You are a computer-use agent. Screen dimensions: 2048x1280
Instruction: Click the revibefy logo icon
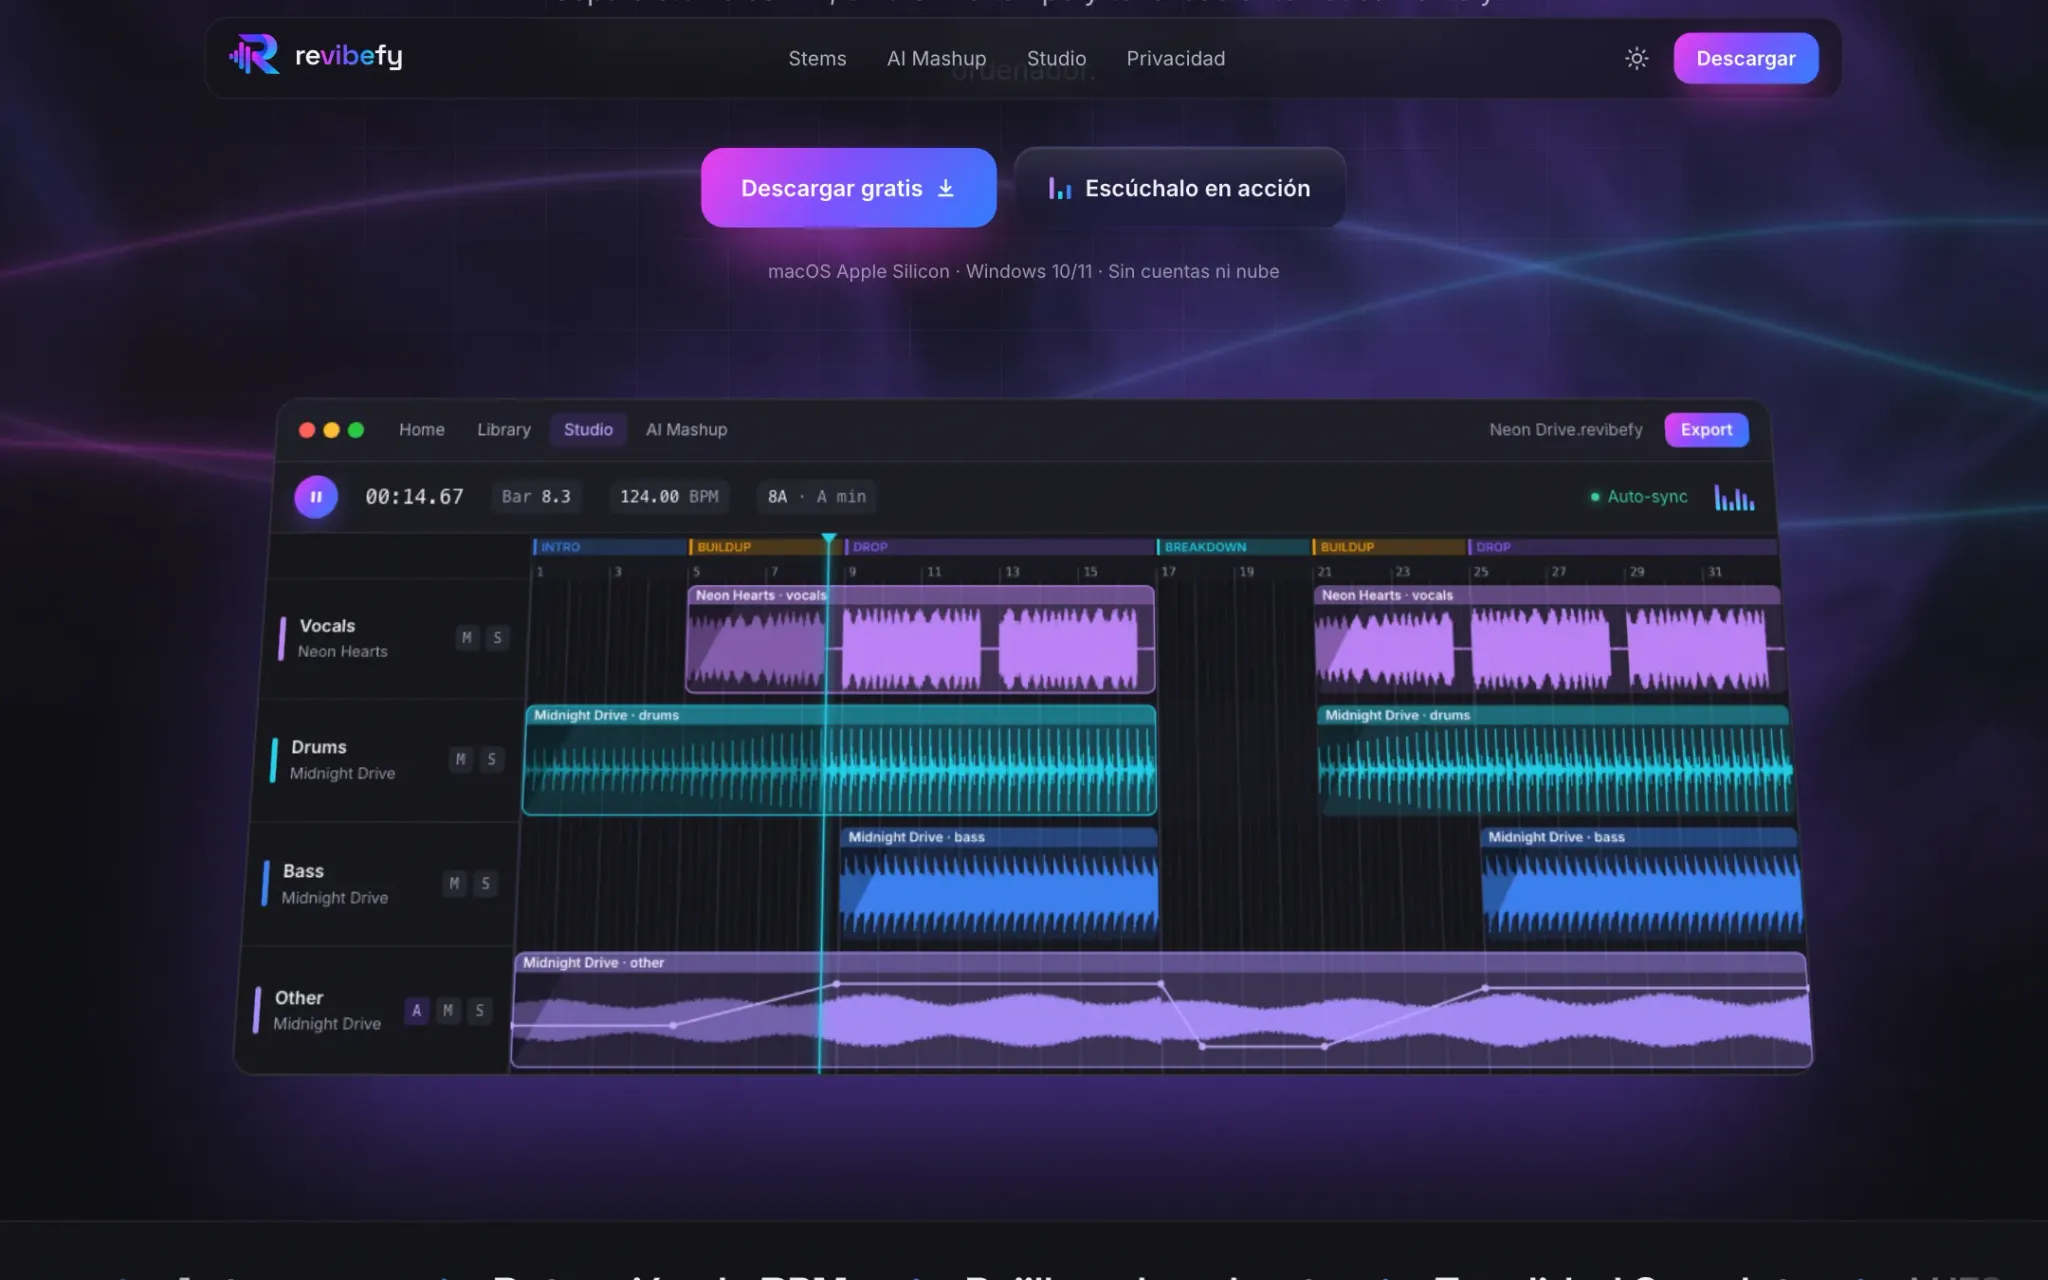(254, 56)
